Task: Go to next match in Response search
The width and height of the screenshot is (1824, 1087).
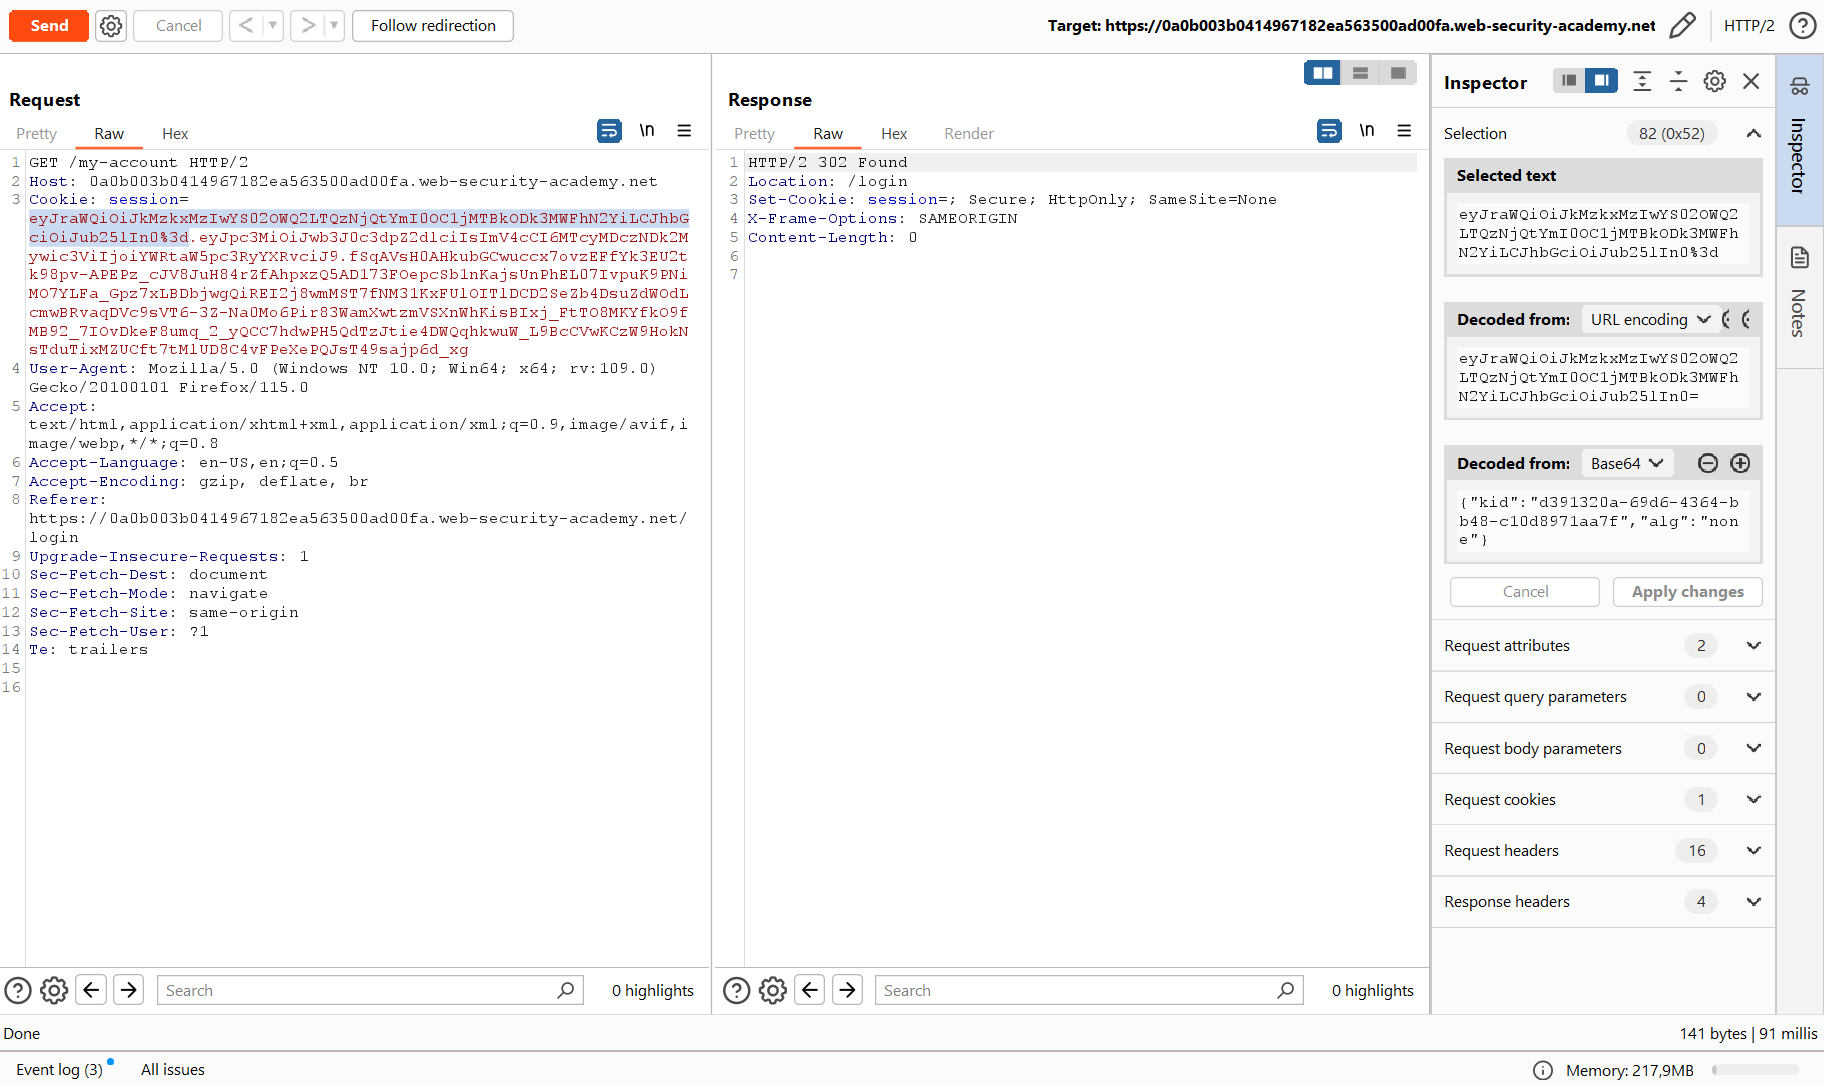Action: [x=848, y=990]
